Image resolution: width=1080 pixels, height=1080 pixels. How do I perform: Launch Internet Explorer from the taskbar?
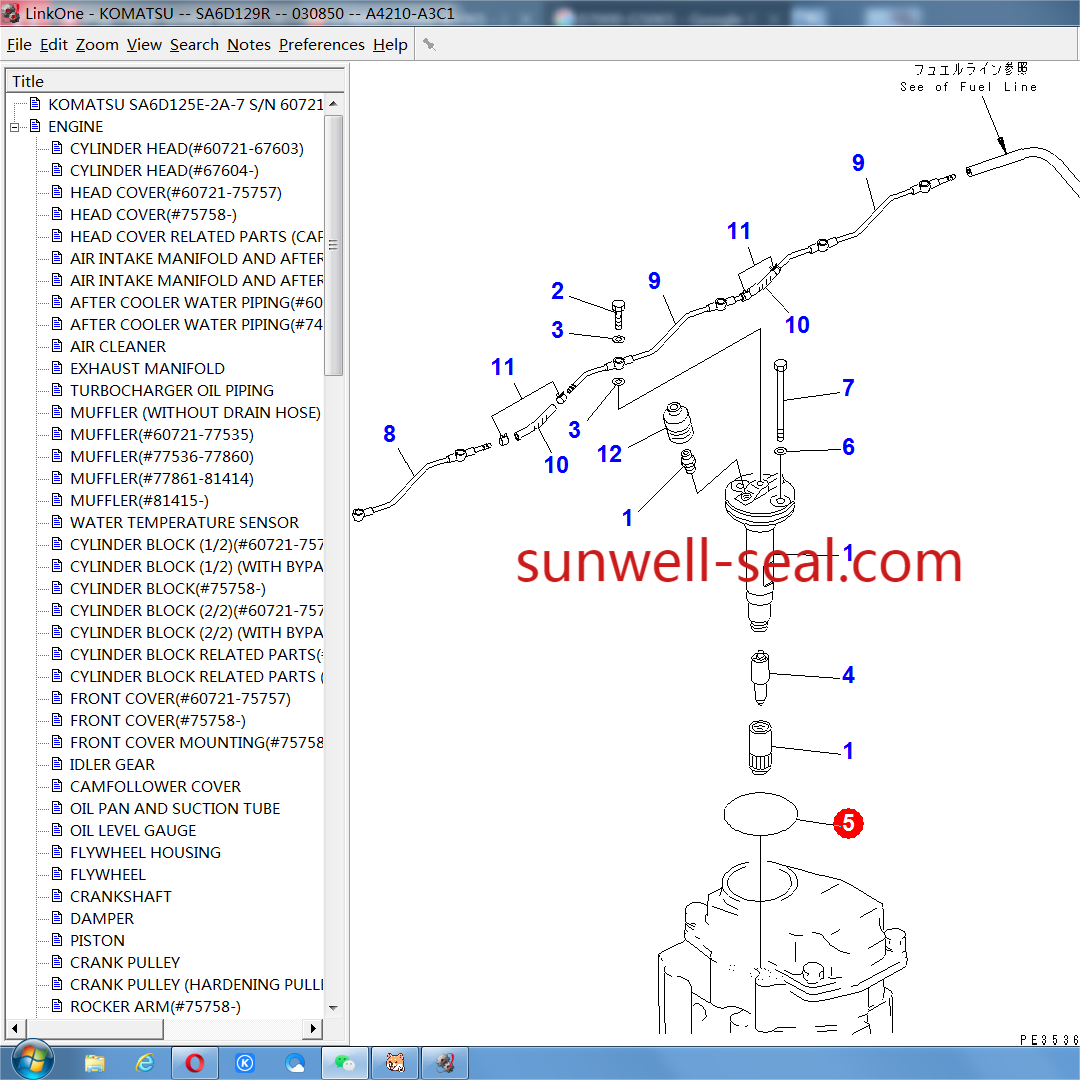tap(145, 1062)
